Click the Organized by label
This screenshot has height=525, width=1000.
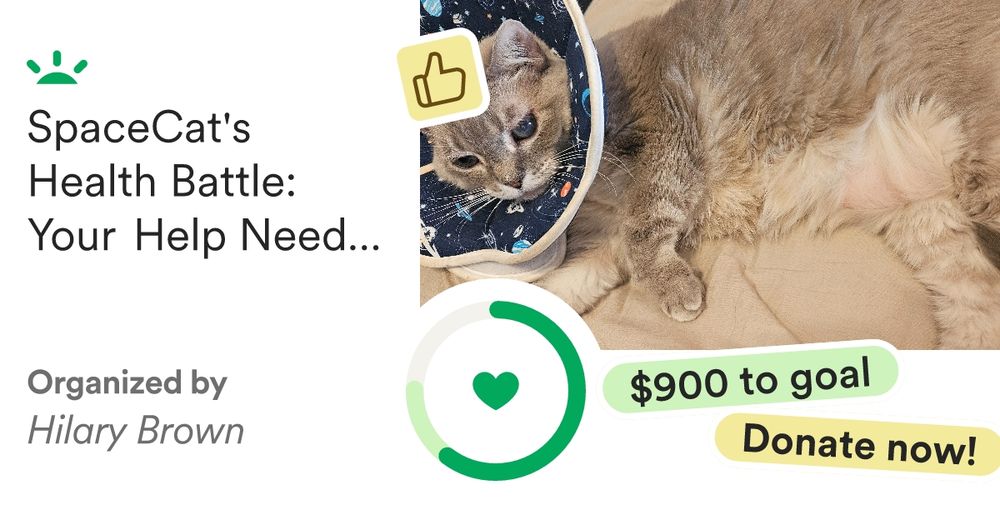[127, 383]
